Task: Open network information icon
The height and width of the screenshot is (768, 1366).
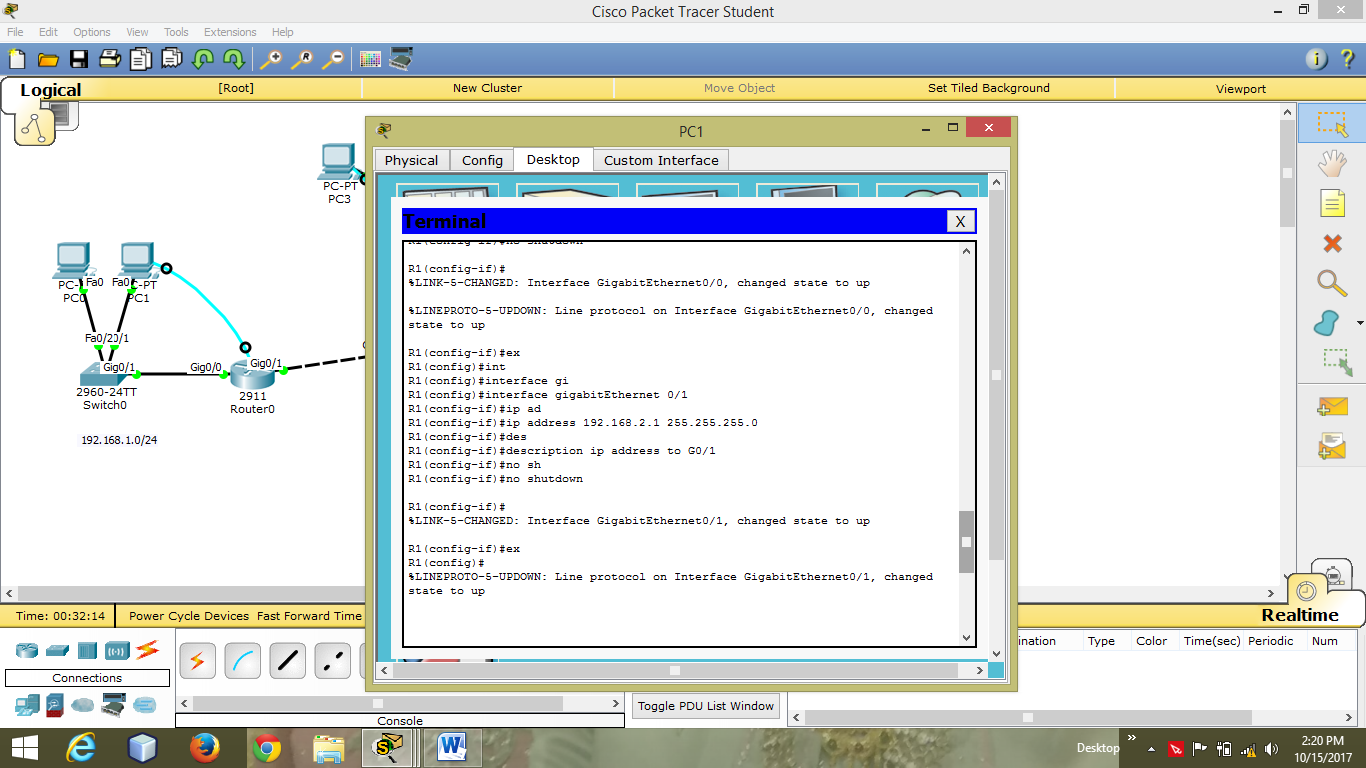Action: tap(1317, 59)
